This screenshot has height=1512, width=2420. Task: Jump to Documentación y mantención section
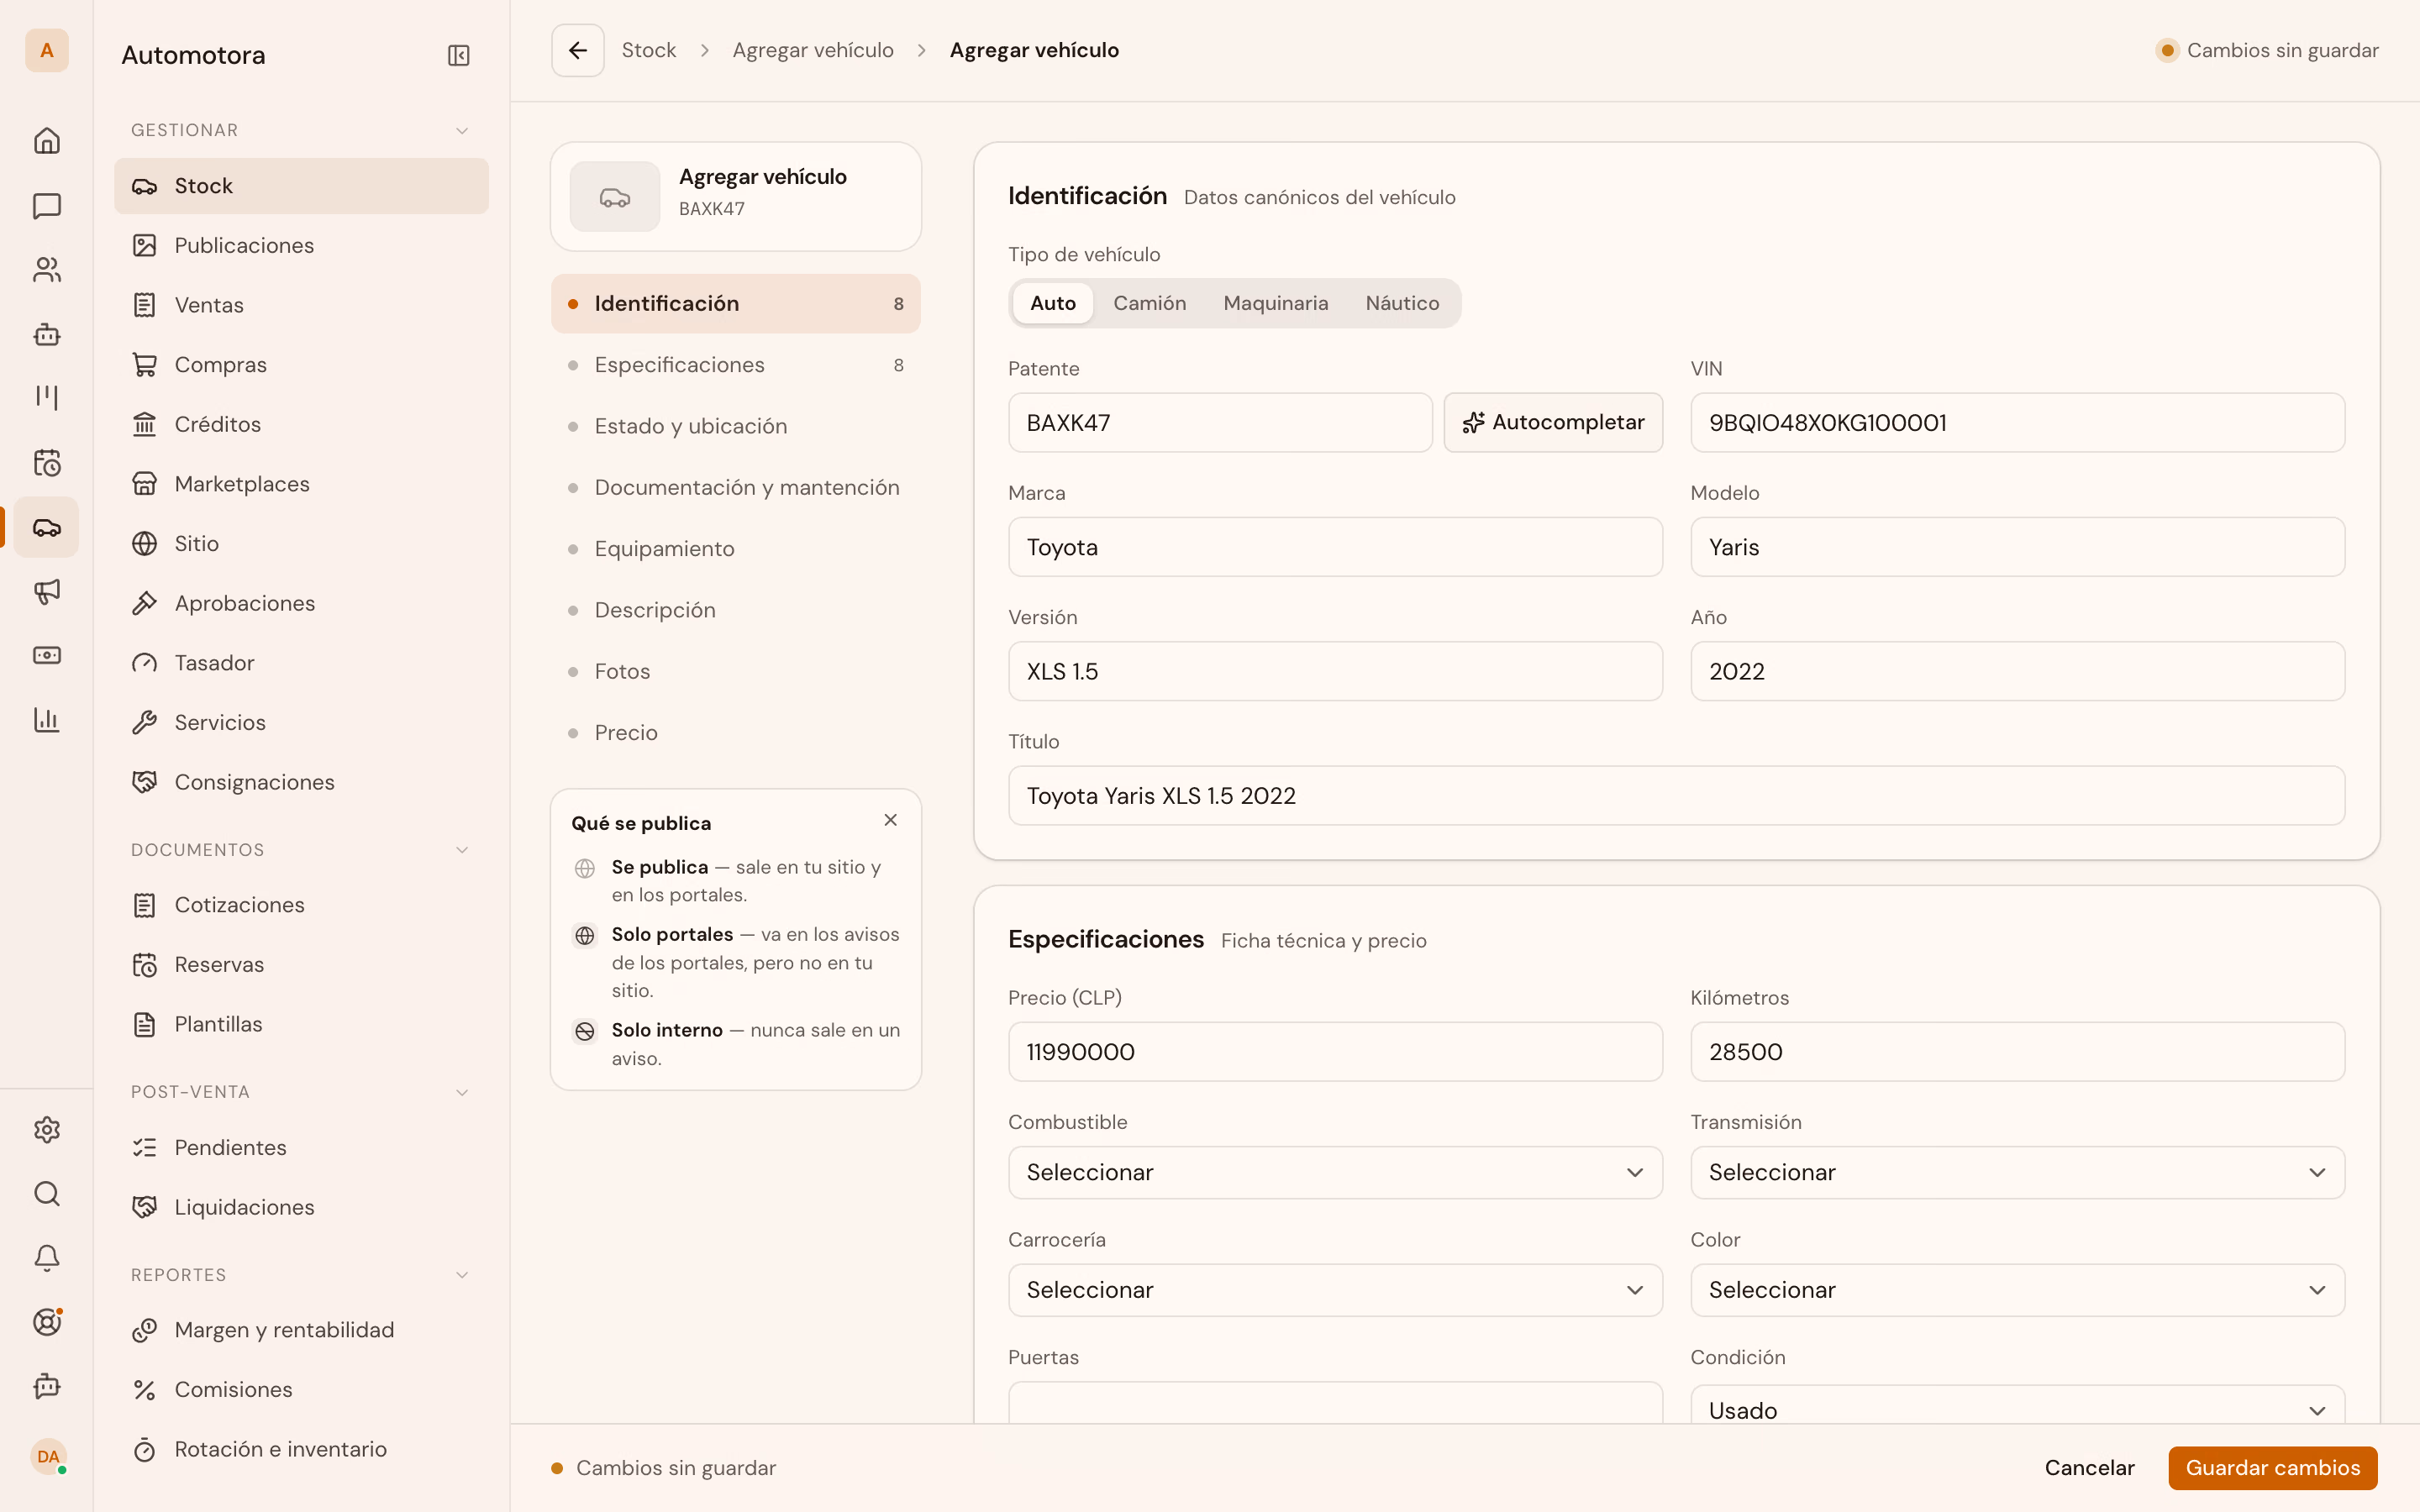[x=735, y=487]
